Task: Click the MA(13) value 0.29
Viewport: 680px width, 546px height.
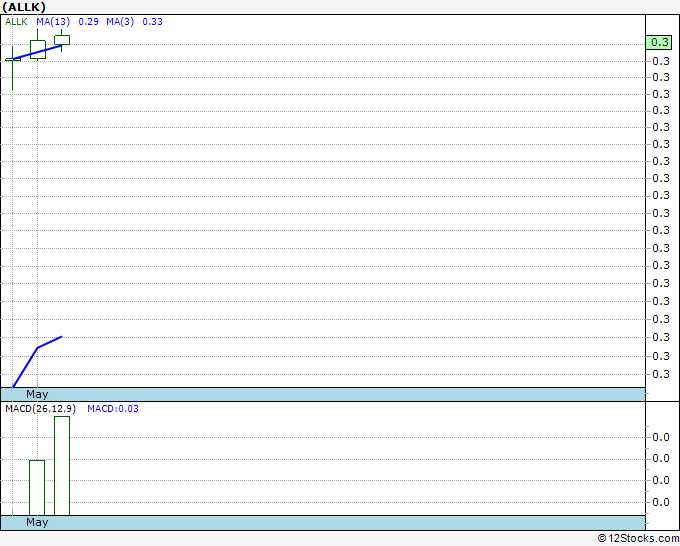Action: coord(88,22)
